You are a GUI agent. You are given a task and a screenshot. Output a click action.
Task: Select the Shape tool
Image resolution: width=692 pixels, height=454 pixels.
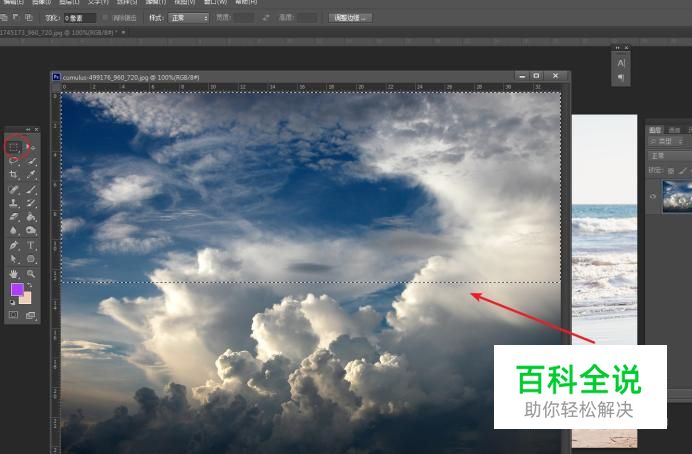coord(31,259)
